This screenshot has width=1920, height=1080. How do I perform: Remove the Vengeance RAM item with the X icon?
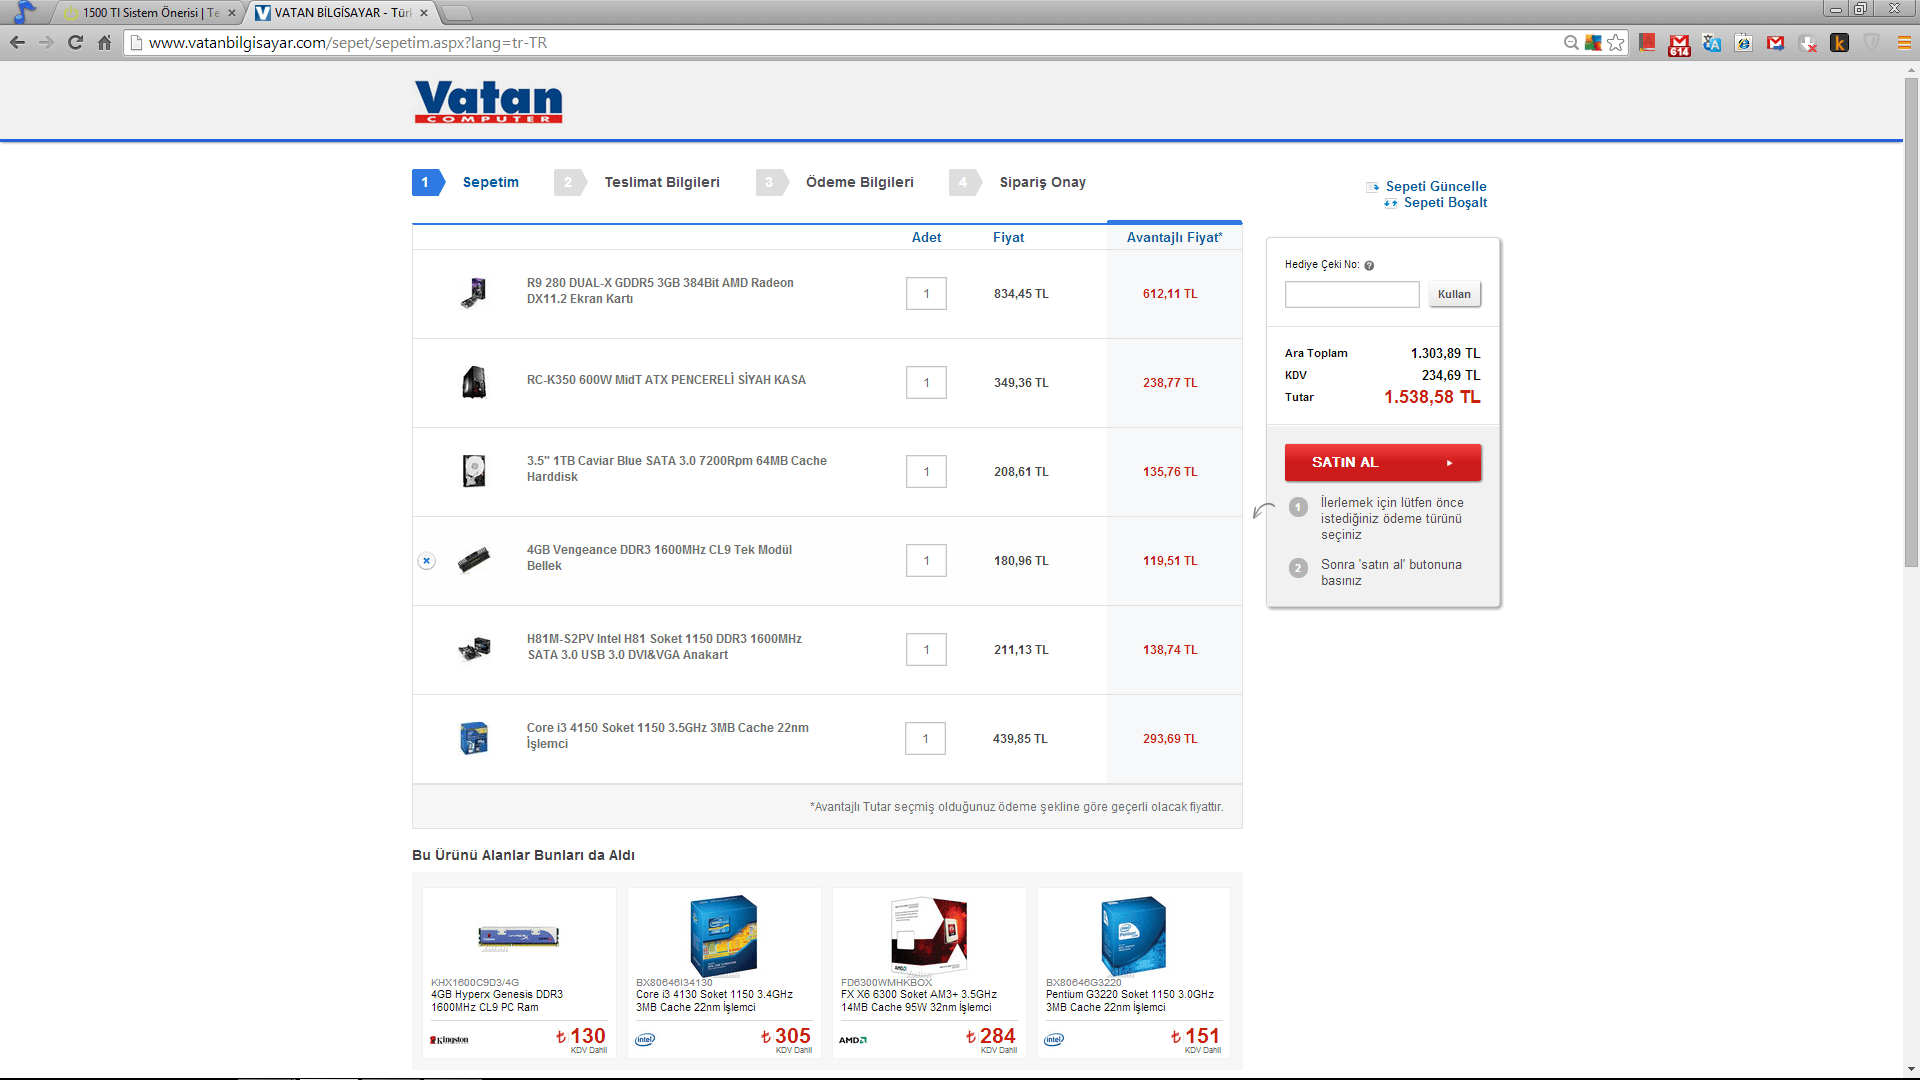[427, 561]
